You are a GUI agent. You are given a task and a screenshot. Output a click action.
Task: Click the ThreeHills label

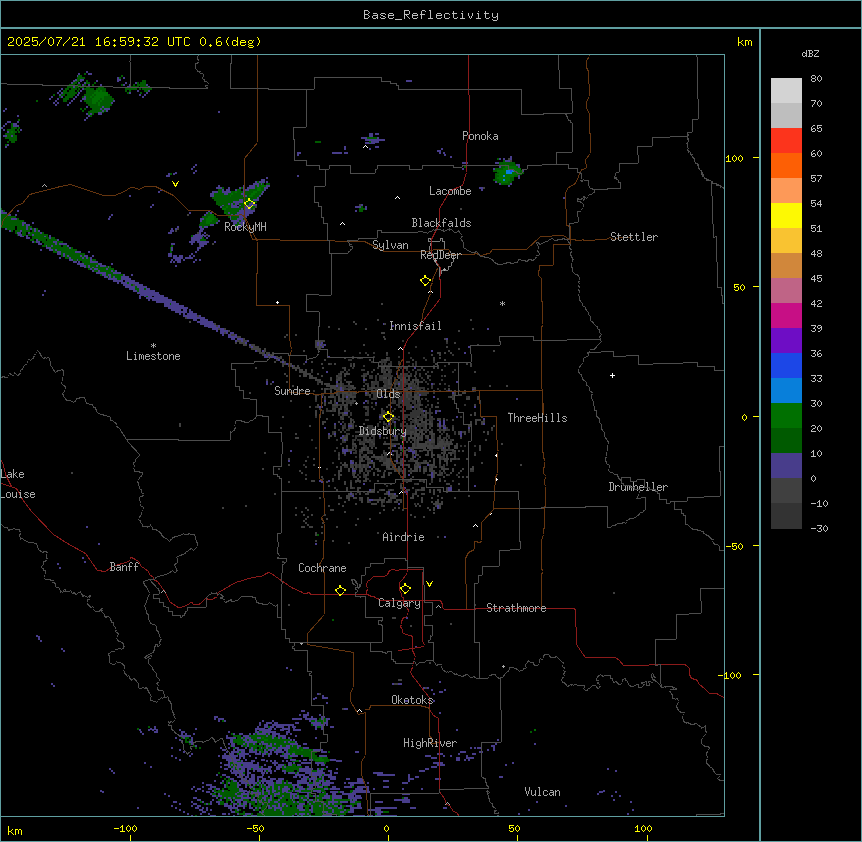[x=537, y=418]
